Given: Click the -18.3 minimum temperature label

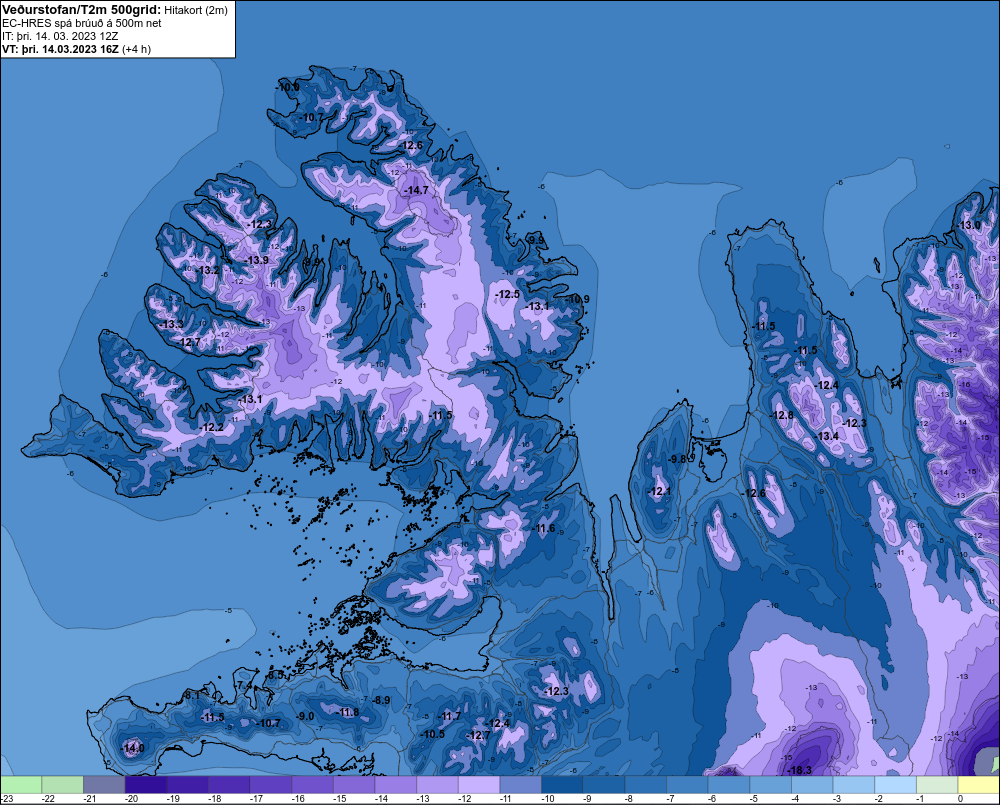Looking at the screenshot, I should pyautogui.click(x=800, y=770).
